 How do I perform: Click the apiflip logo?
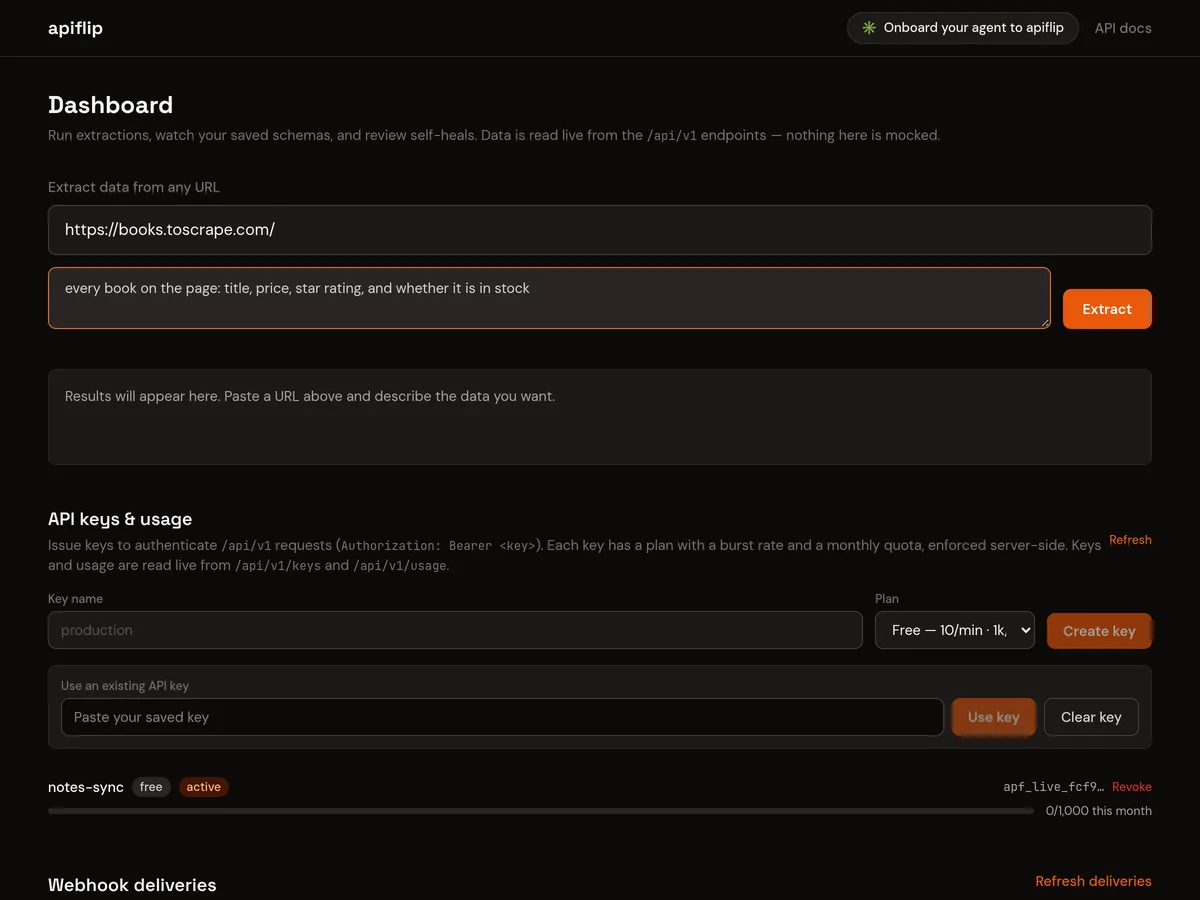[75, 28]
